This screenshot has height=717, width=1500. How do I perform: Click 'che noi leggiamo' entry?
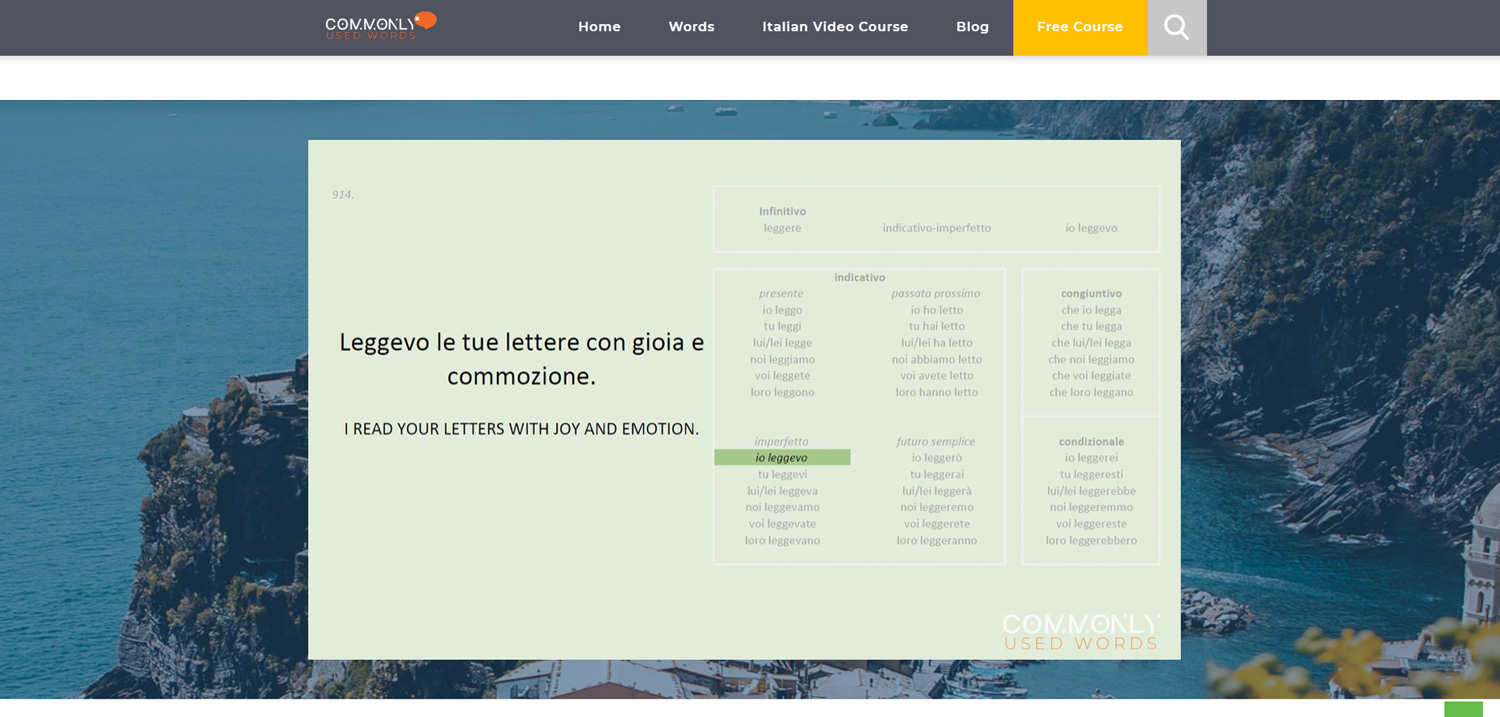click(x=1091, y=359)
